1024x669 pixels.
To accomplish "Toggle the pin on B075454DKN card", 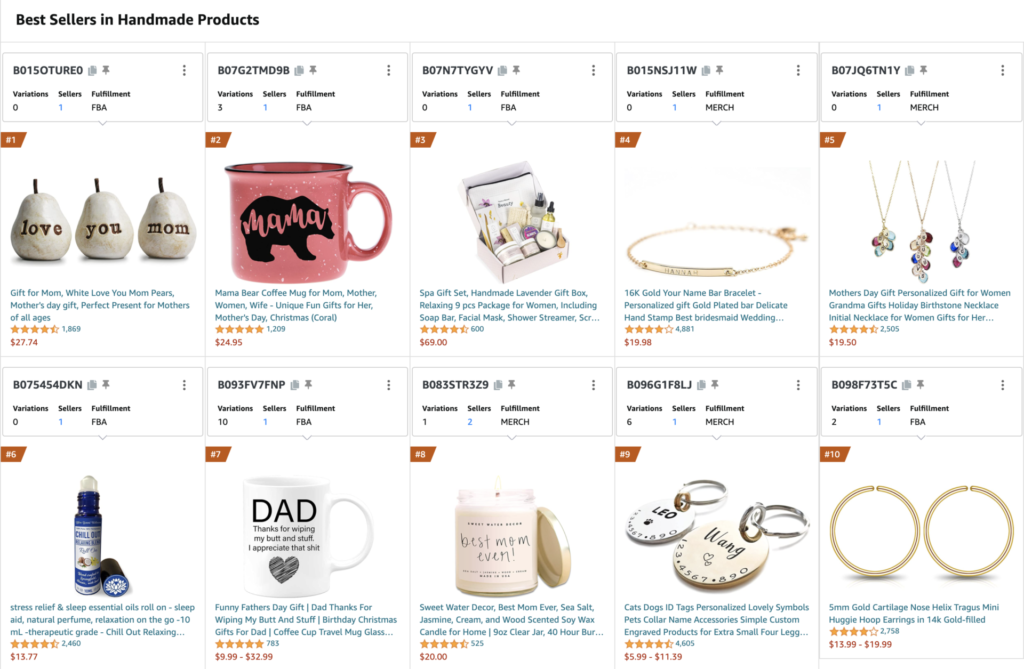I will pyautogui.click(x=106, y=384).
